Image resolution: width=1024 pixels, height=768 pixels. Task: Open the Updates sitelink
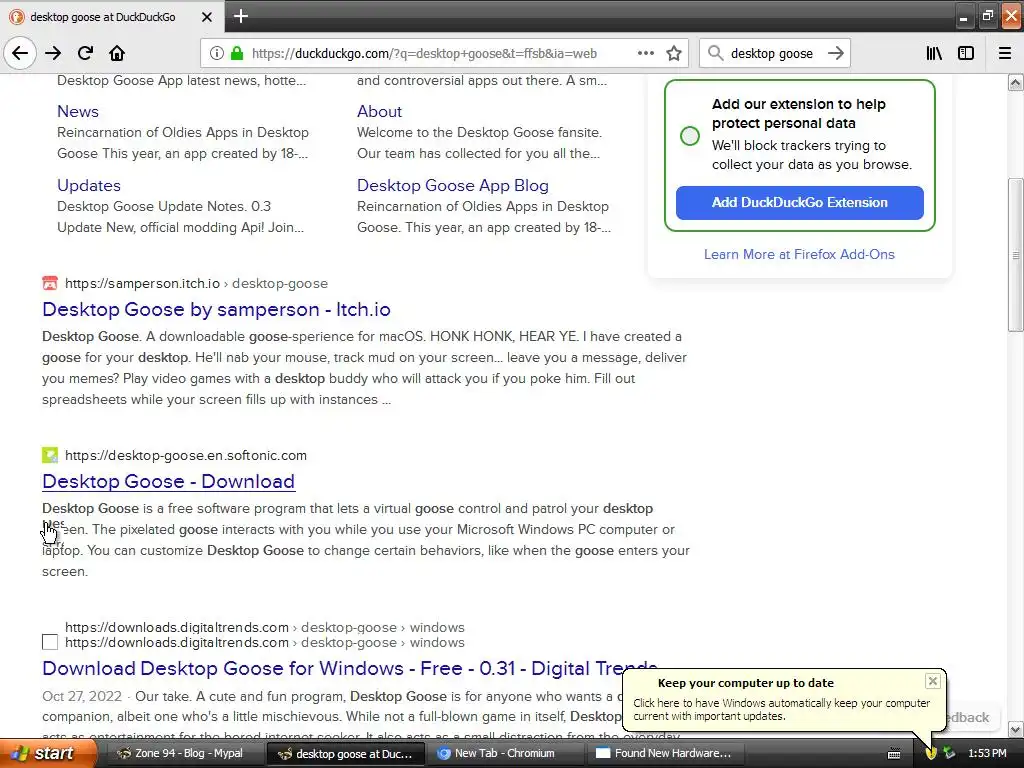89,185
